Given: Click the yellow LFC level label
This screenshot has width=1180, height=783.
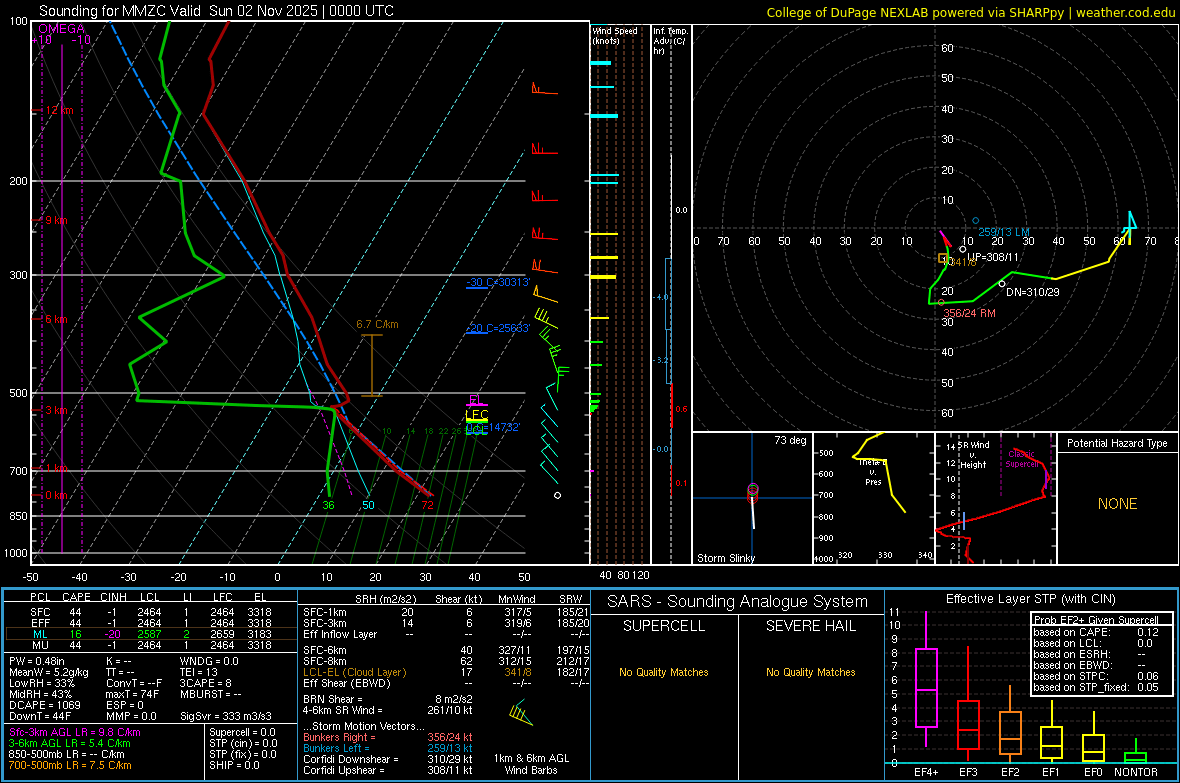Looking at the screenshot, I should tap(476, 415).
